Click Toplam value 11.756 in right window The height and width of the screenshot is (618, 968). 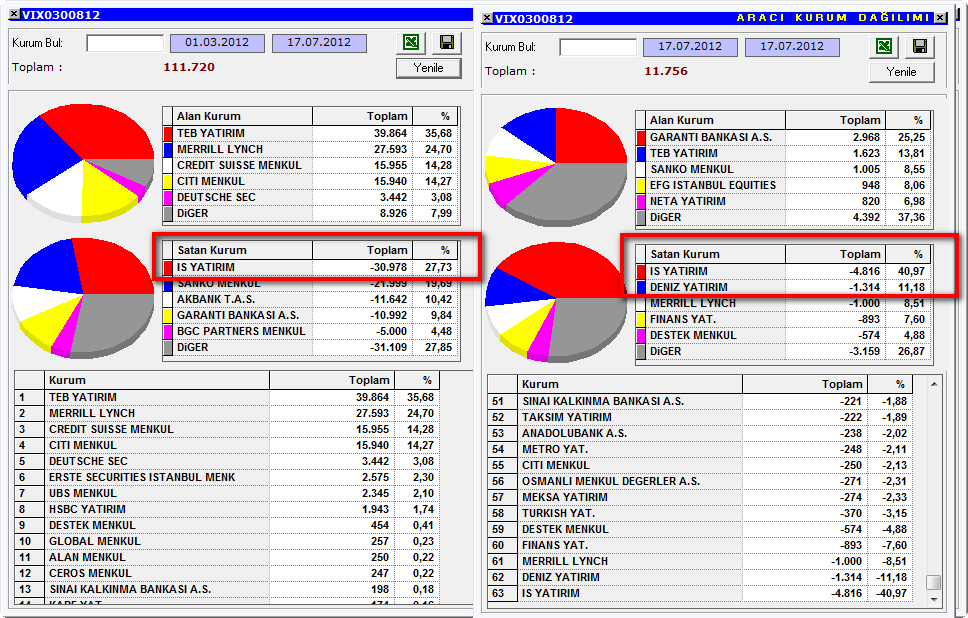pos(666,71)
